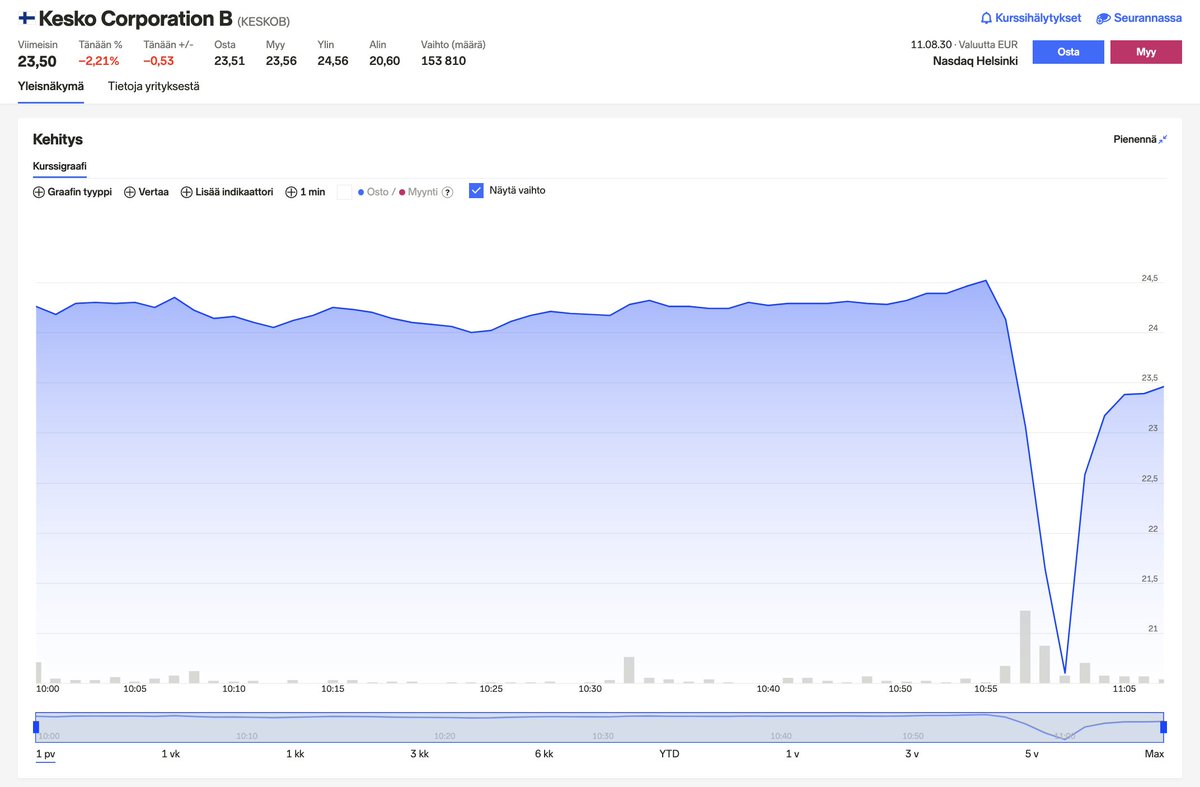1200x787 pixels.
Task: Select the 3 kk time range
Action: tap(420, 754)
